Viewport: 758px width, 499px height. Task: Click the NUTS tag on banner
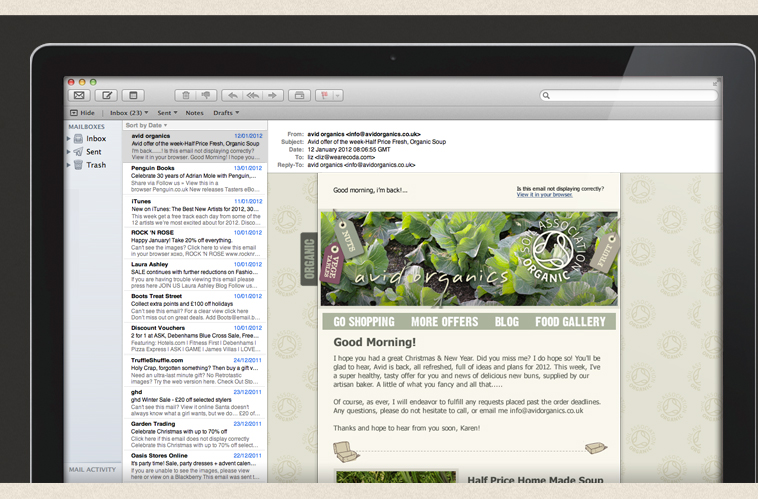[349, 238]
